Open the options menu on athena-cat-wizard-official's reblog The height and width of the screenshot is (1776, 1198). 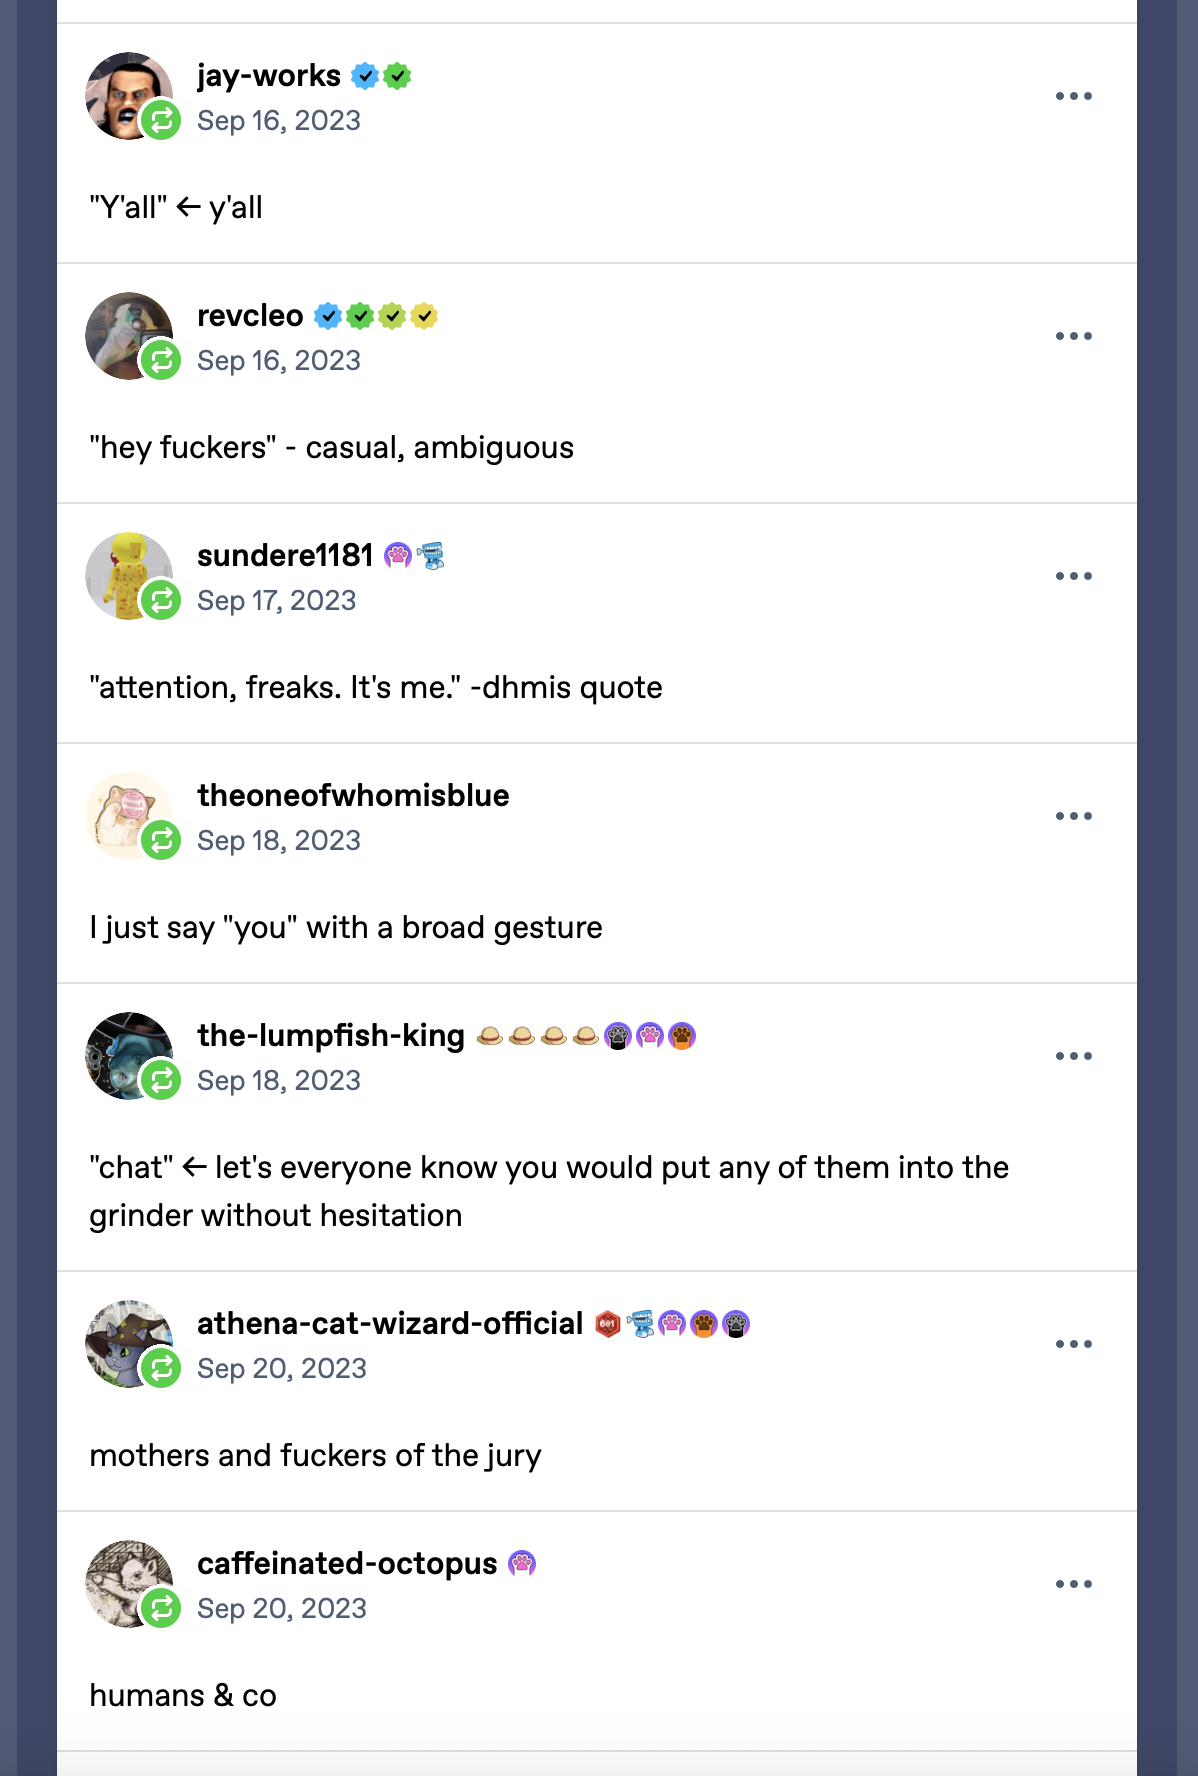coord(1073,1344)
